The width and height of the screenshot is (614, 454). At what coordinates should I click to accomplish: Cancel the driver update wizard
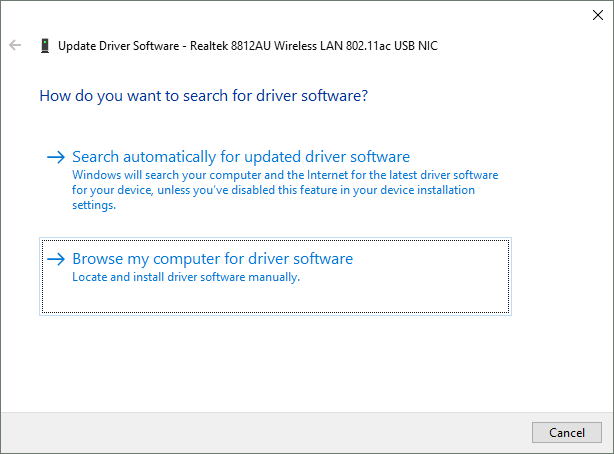click(x=567, y=432)
